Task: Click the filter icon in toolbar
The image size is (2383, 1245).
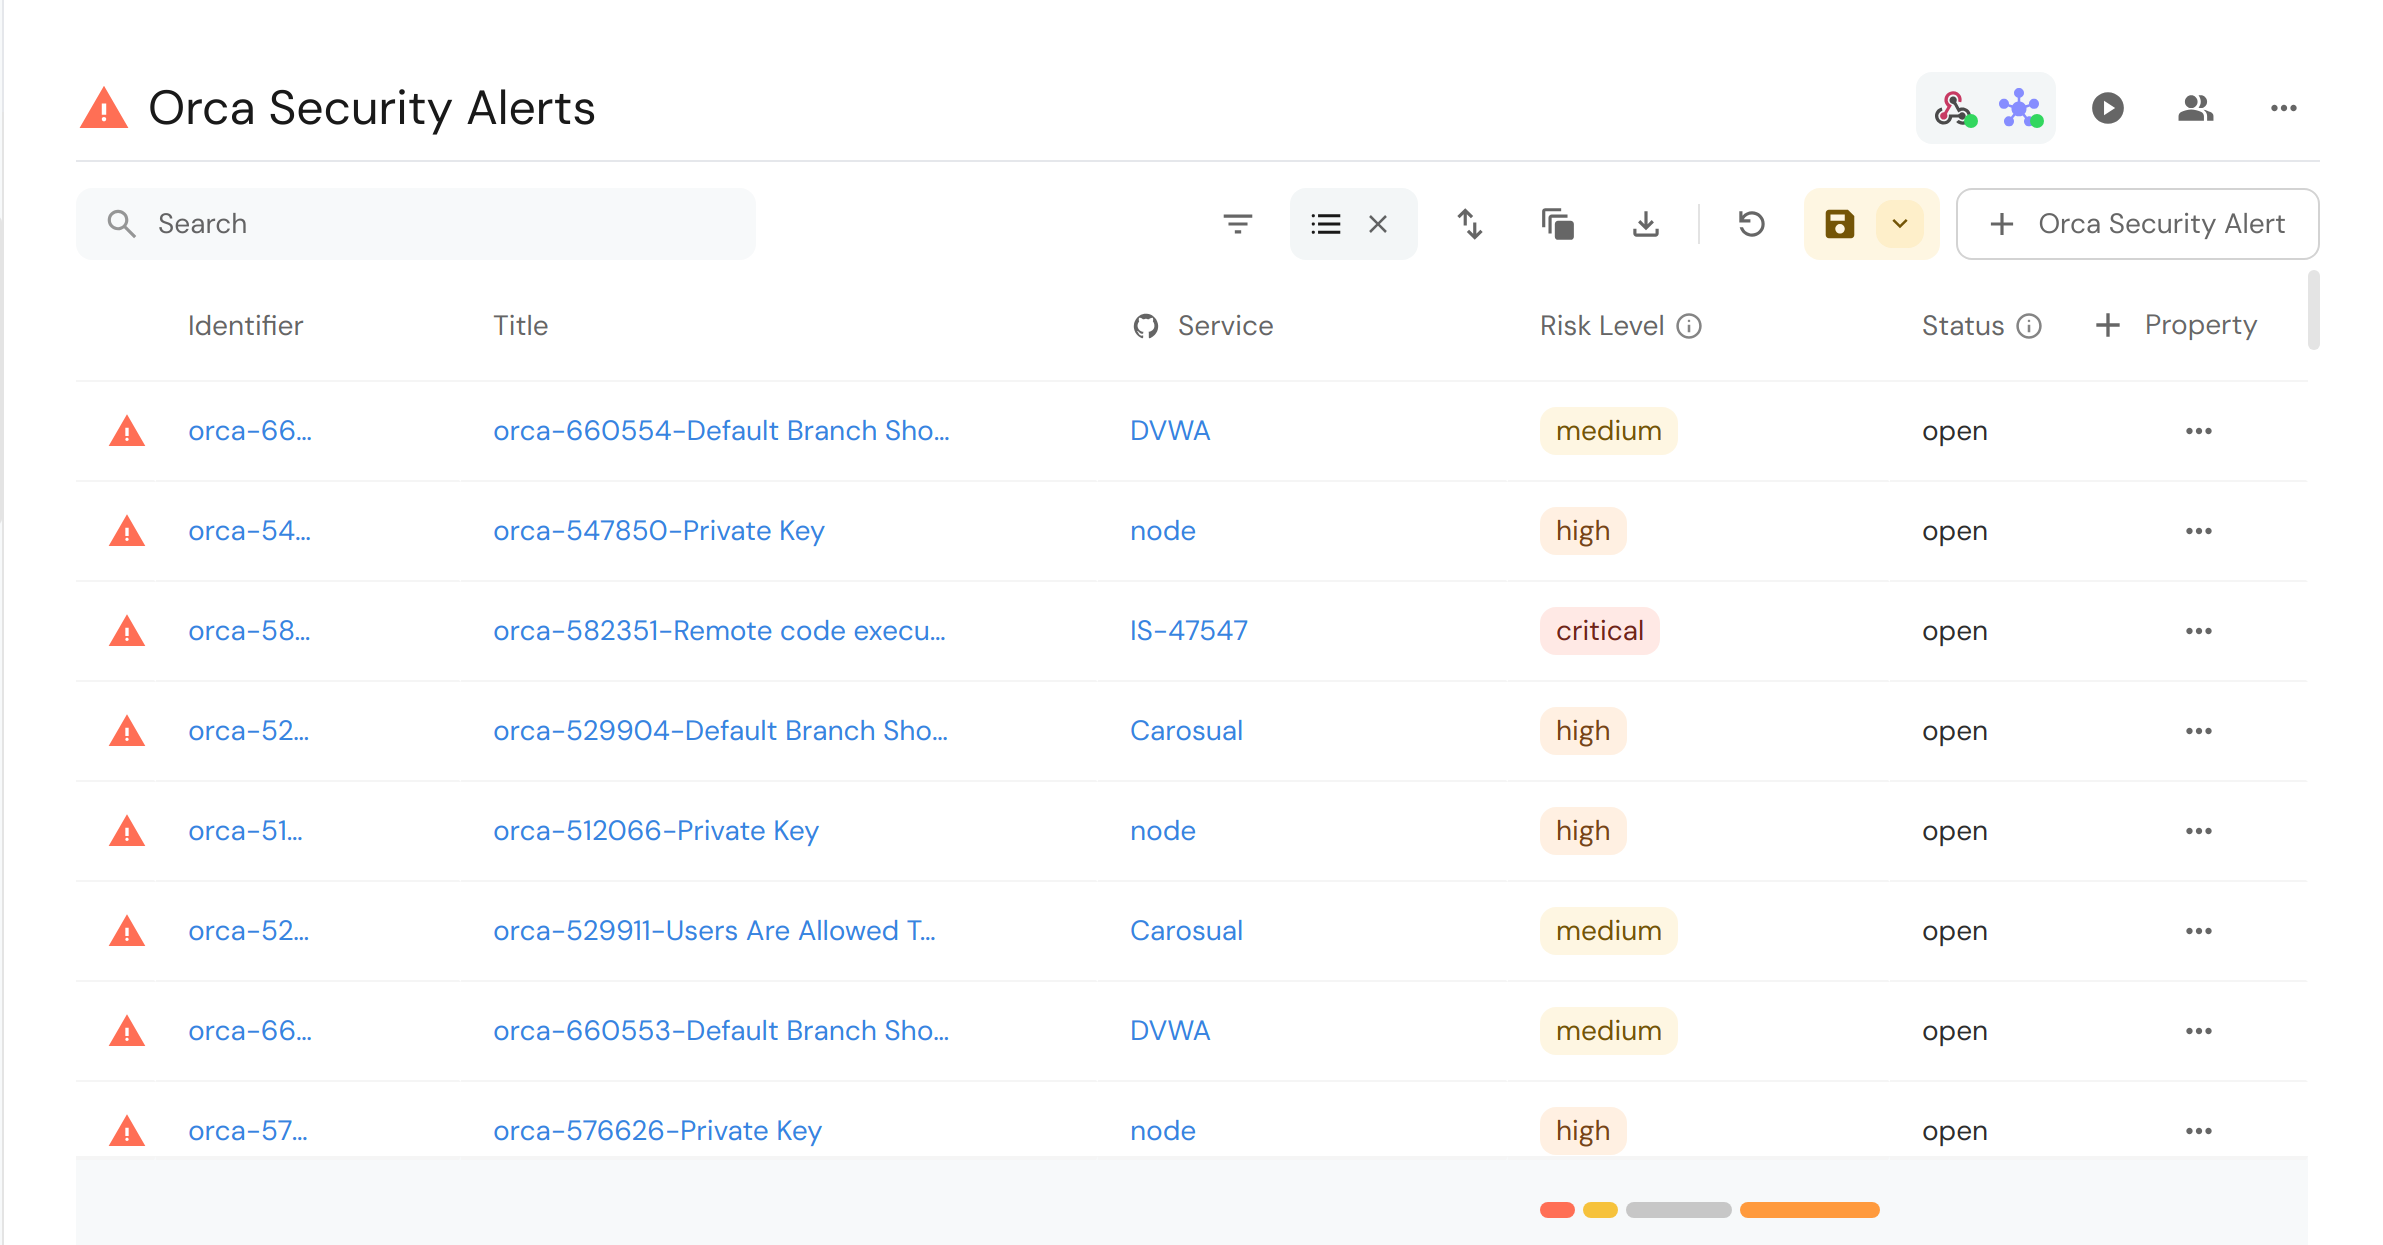Action: click(1237, 224)
